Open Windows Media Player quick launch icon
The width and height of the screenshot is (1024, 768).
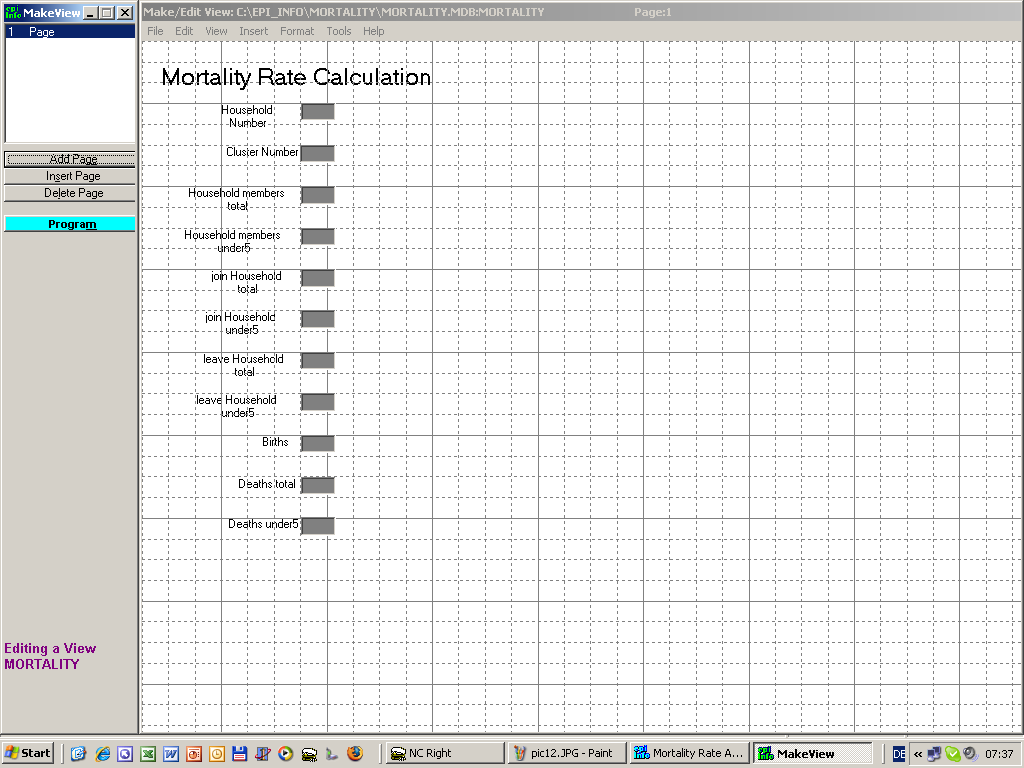point(285,754)
